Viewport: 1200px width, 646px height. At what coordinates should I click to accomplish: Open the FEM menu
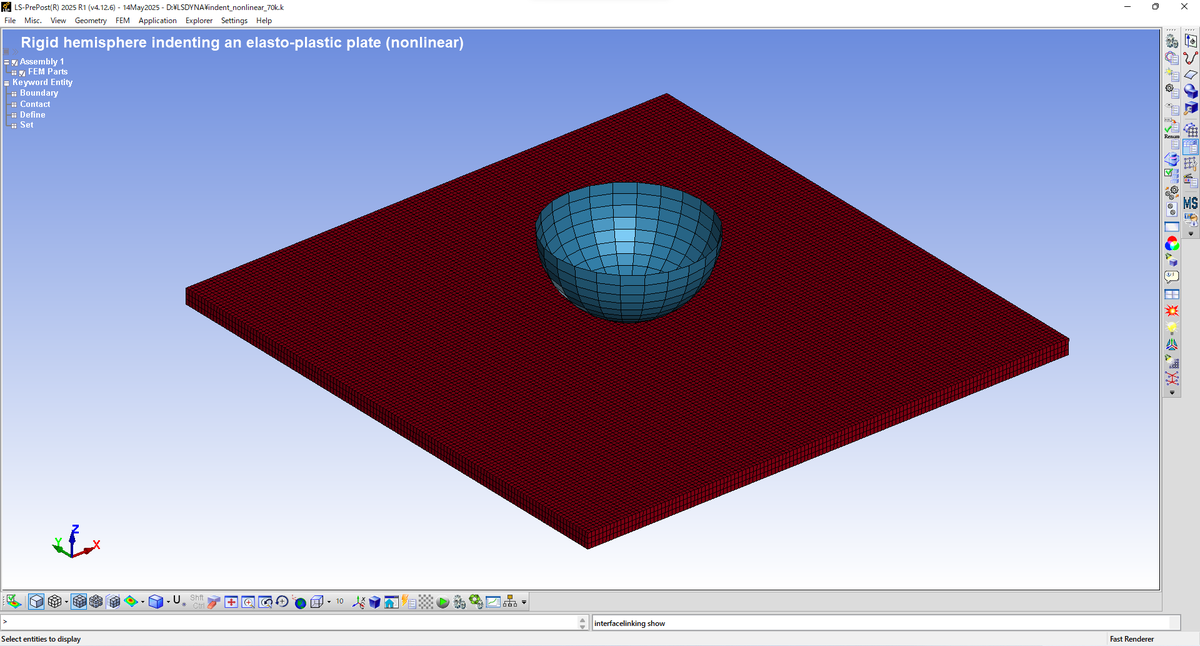[123, 20]
